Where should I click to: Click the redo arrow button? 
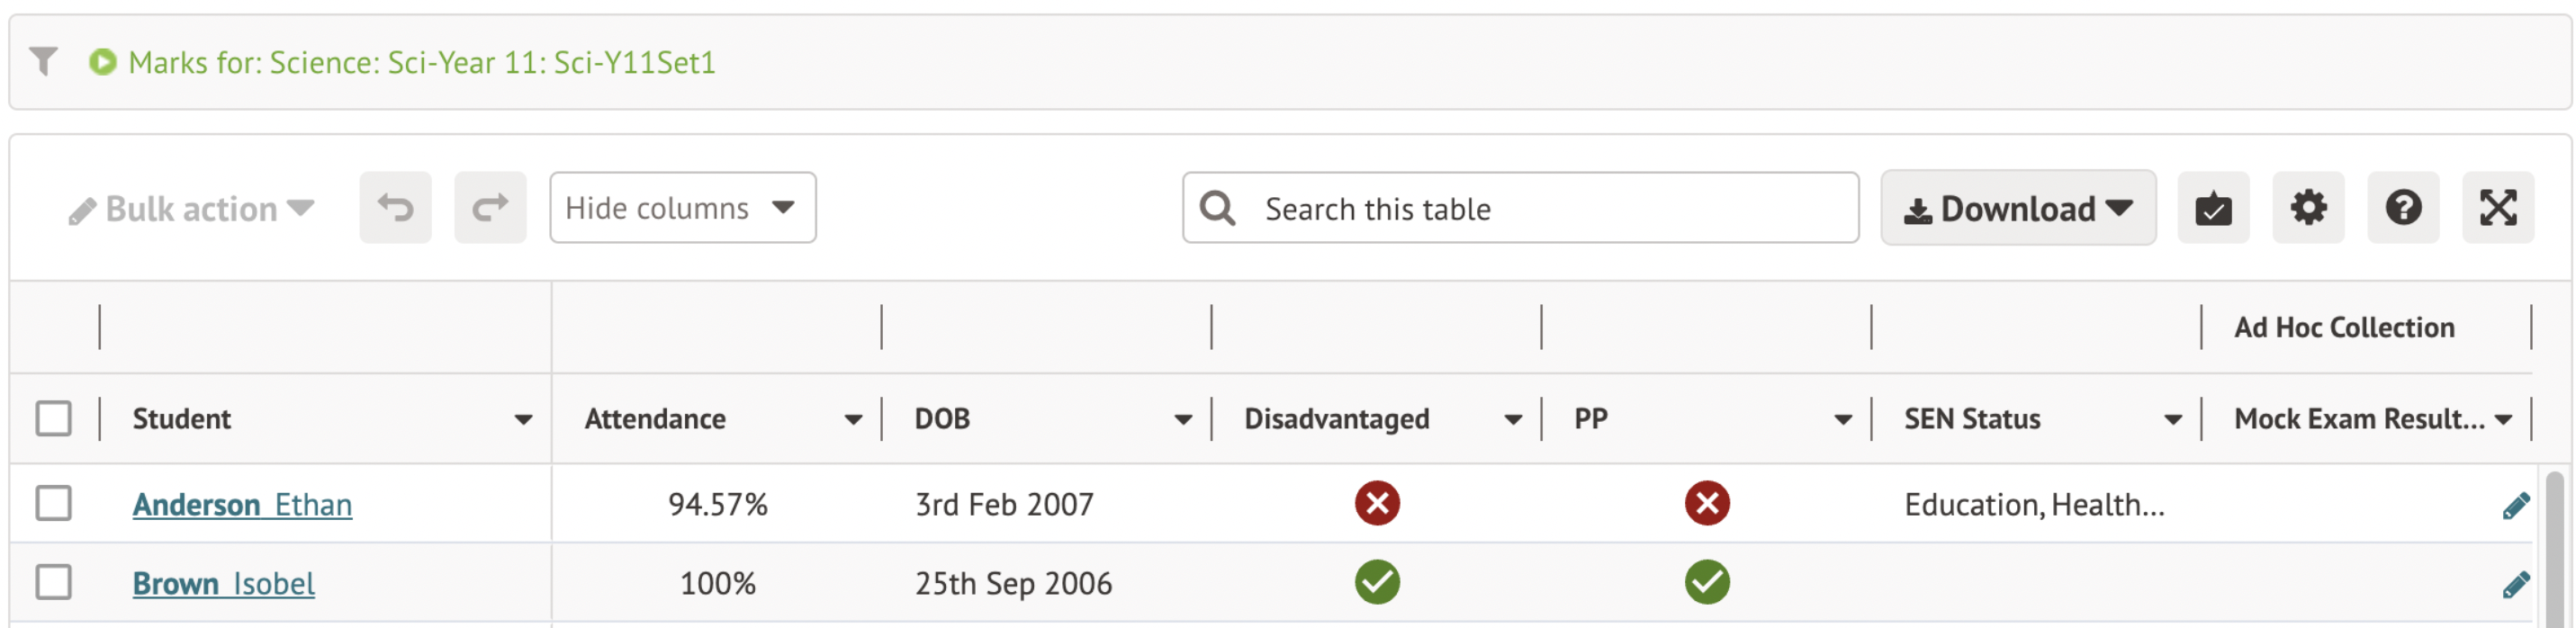click(490, 208)
